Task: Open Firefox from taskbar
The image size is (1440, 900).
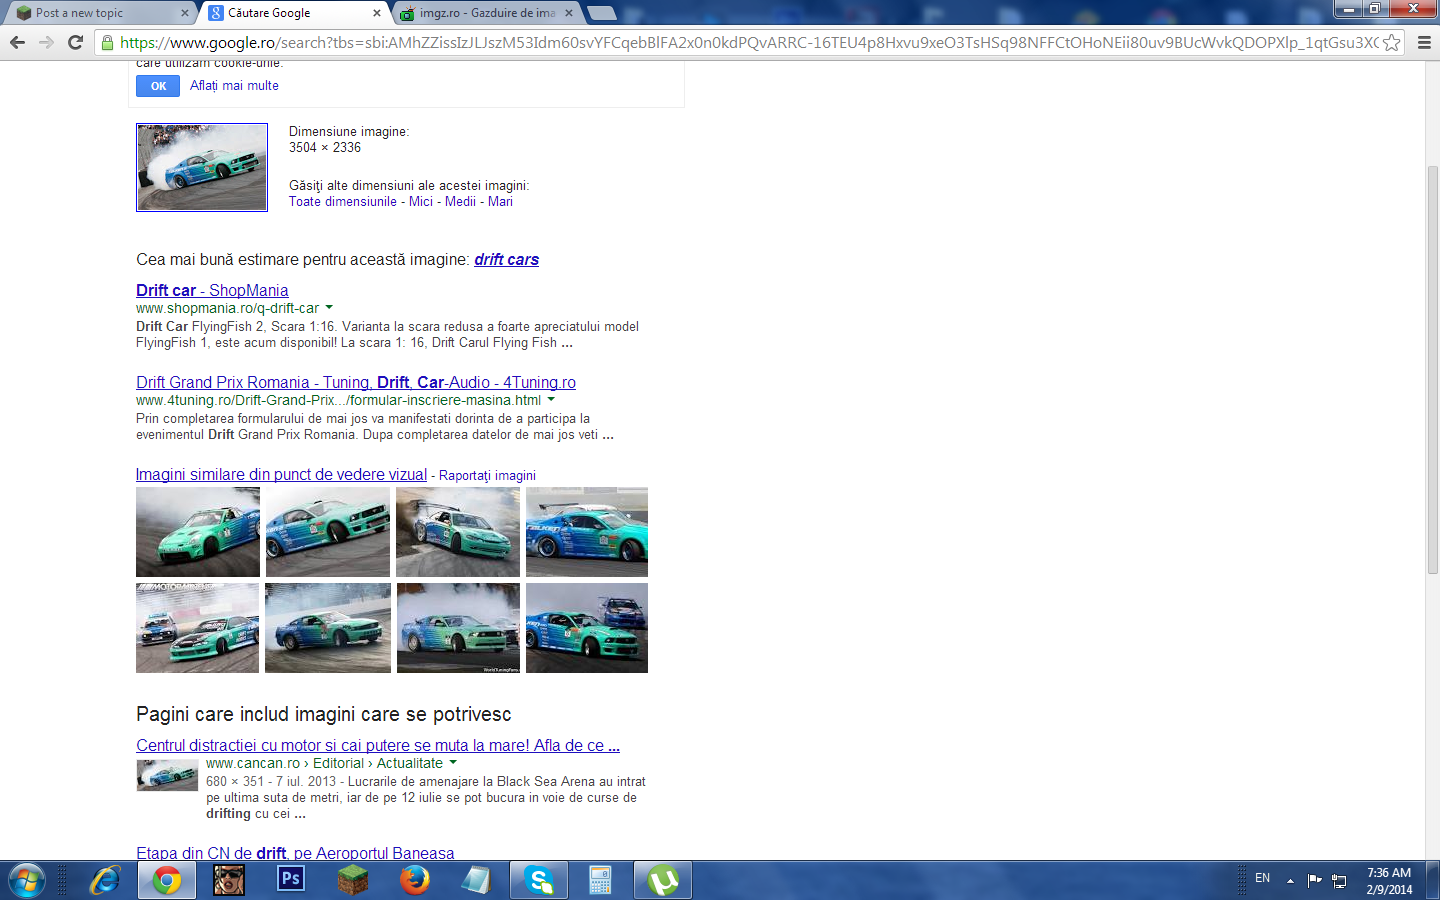Action: [x=415, y=880]
